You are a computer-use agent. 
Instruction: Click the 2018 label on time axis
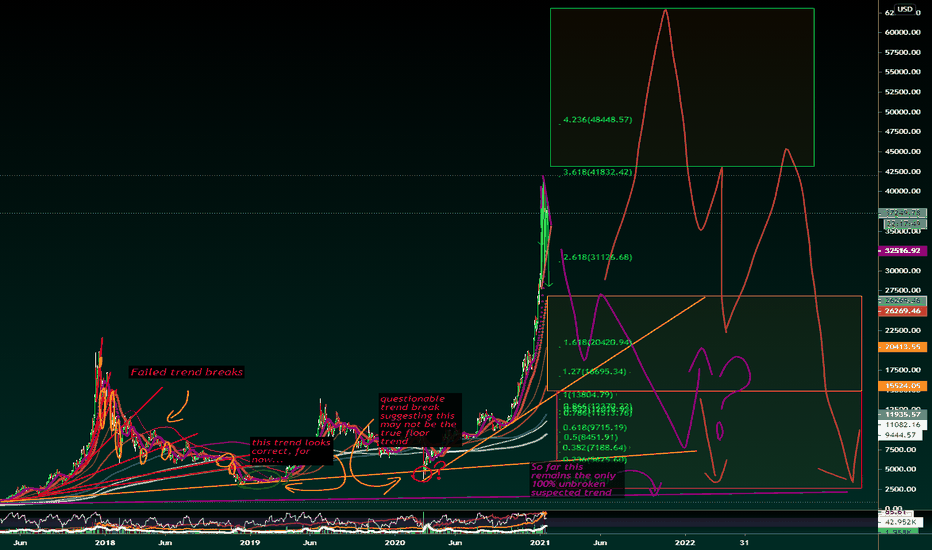(105, 543)
